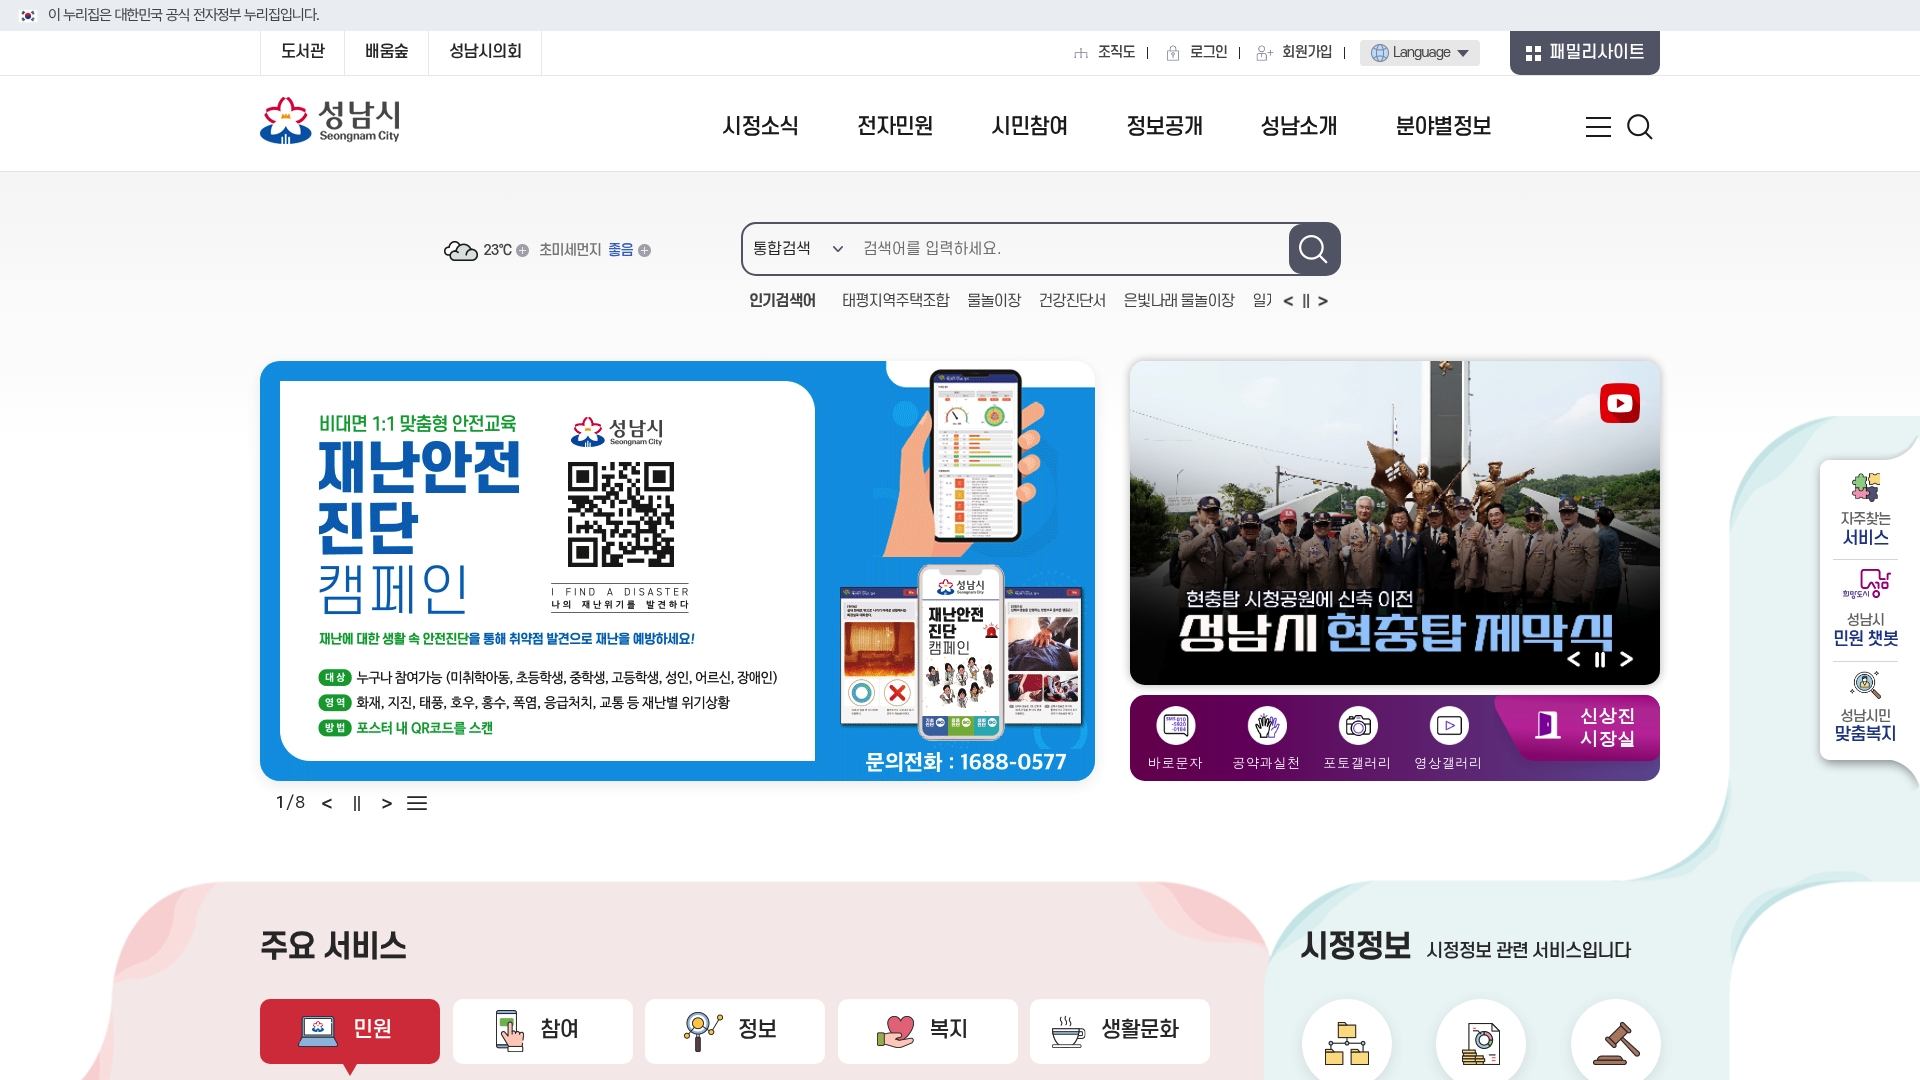Go to 배움숲 top link
Viewport: 1920px width, 1080px height.
[x=386, y=52]
